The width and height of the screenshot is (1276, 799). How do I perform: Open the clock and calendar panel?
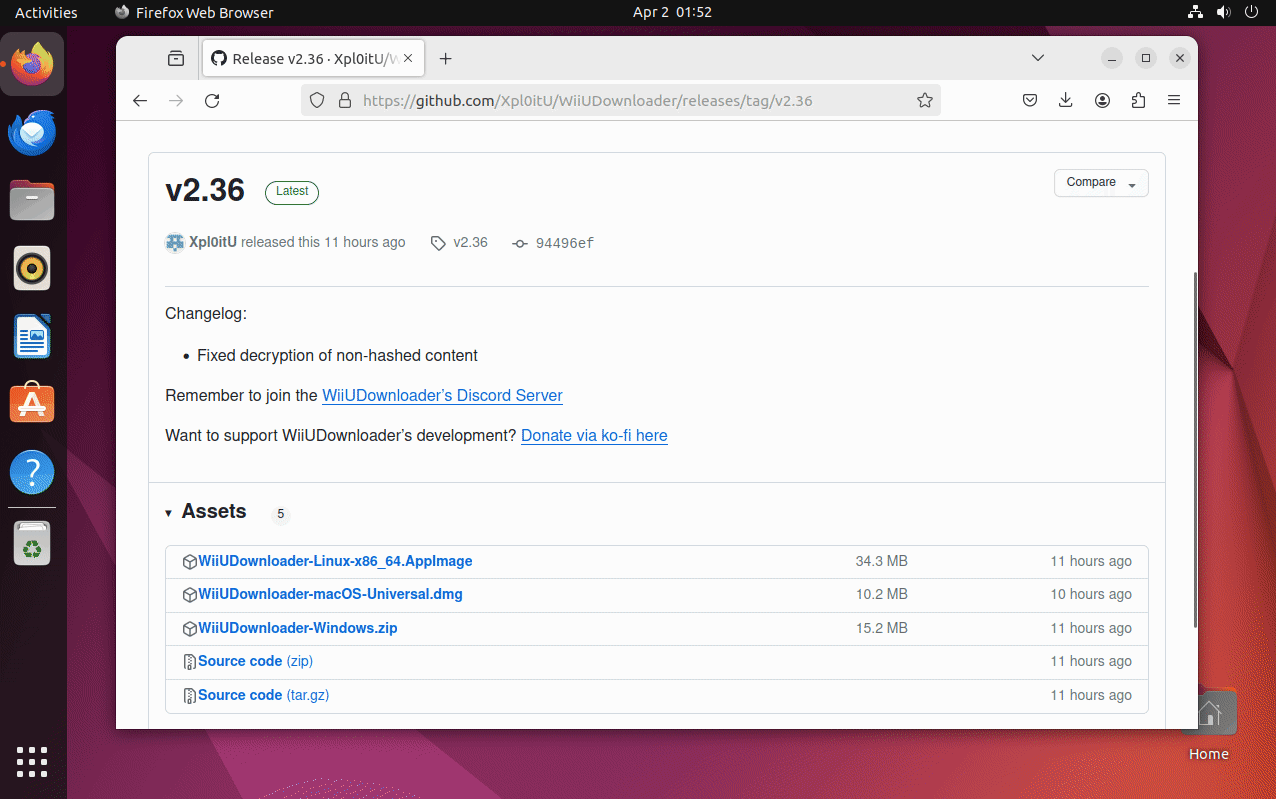[672, 12]
